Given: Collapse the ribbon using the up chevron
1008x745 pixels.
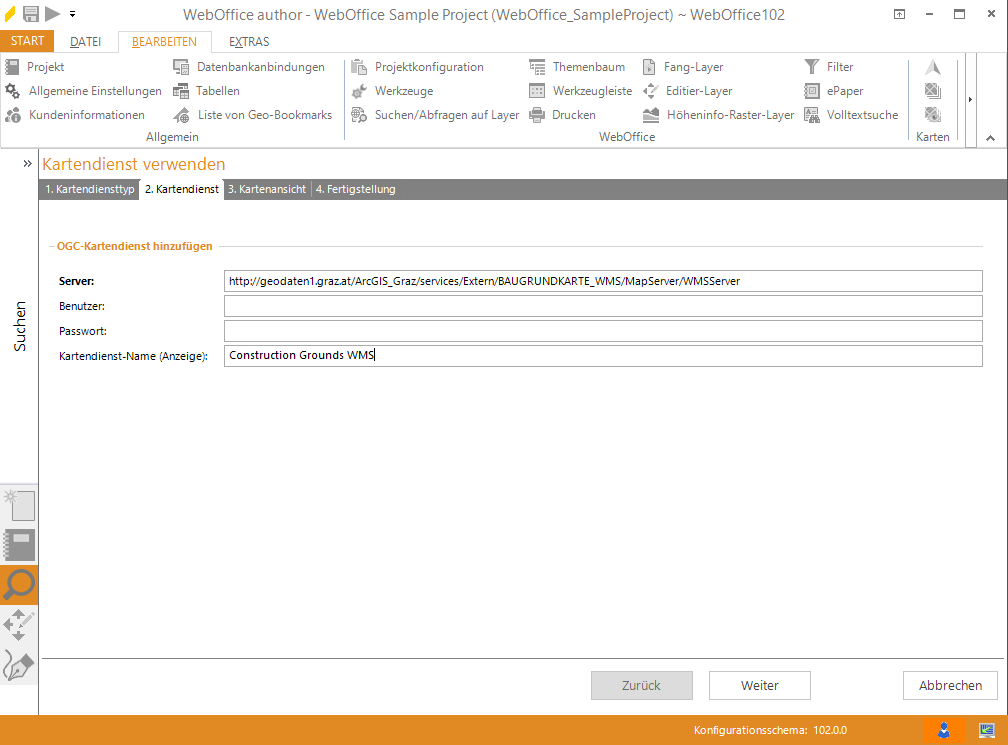Looking at the screenshot, I should 990,138.
